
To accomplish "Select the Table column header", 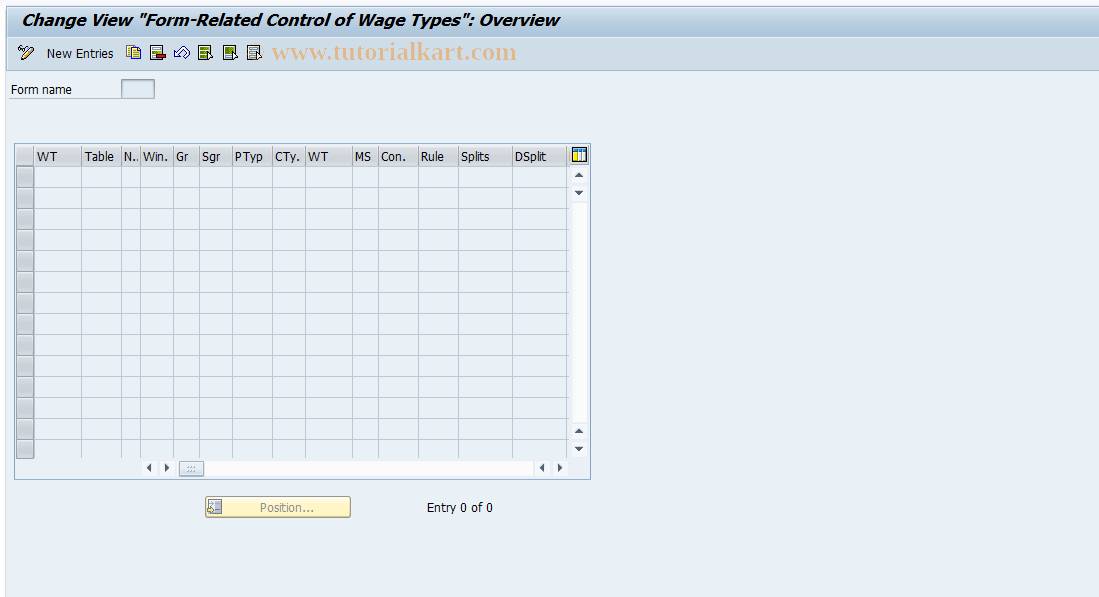I will click(101, 156).
